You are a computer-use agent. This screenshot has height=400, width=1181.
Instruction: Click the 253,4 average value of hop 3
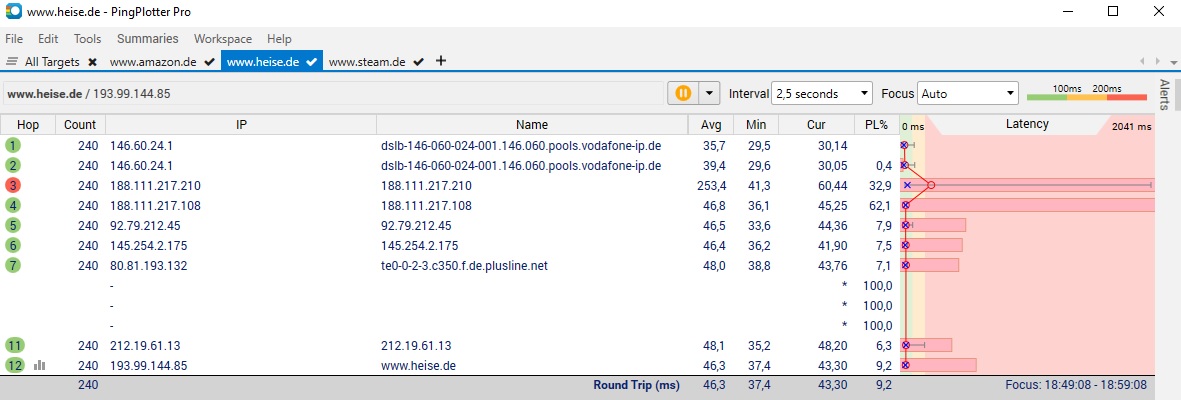[x=712, y=185]
